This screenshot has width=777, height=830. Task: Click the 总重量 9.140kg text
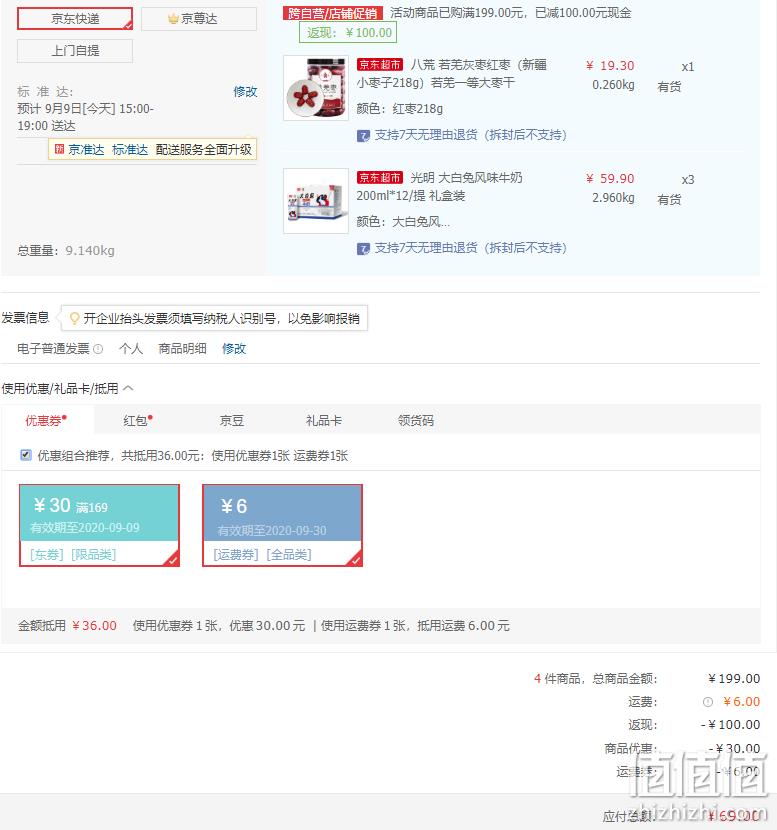coord(66,251)
